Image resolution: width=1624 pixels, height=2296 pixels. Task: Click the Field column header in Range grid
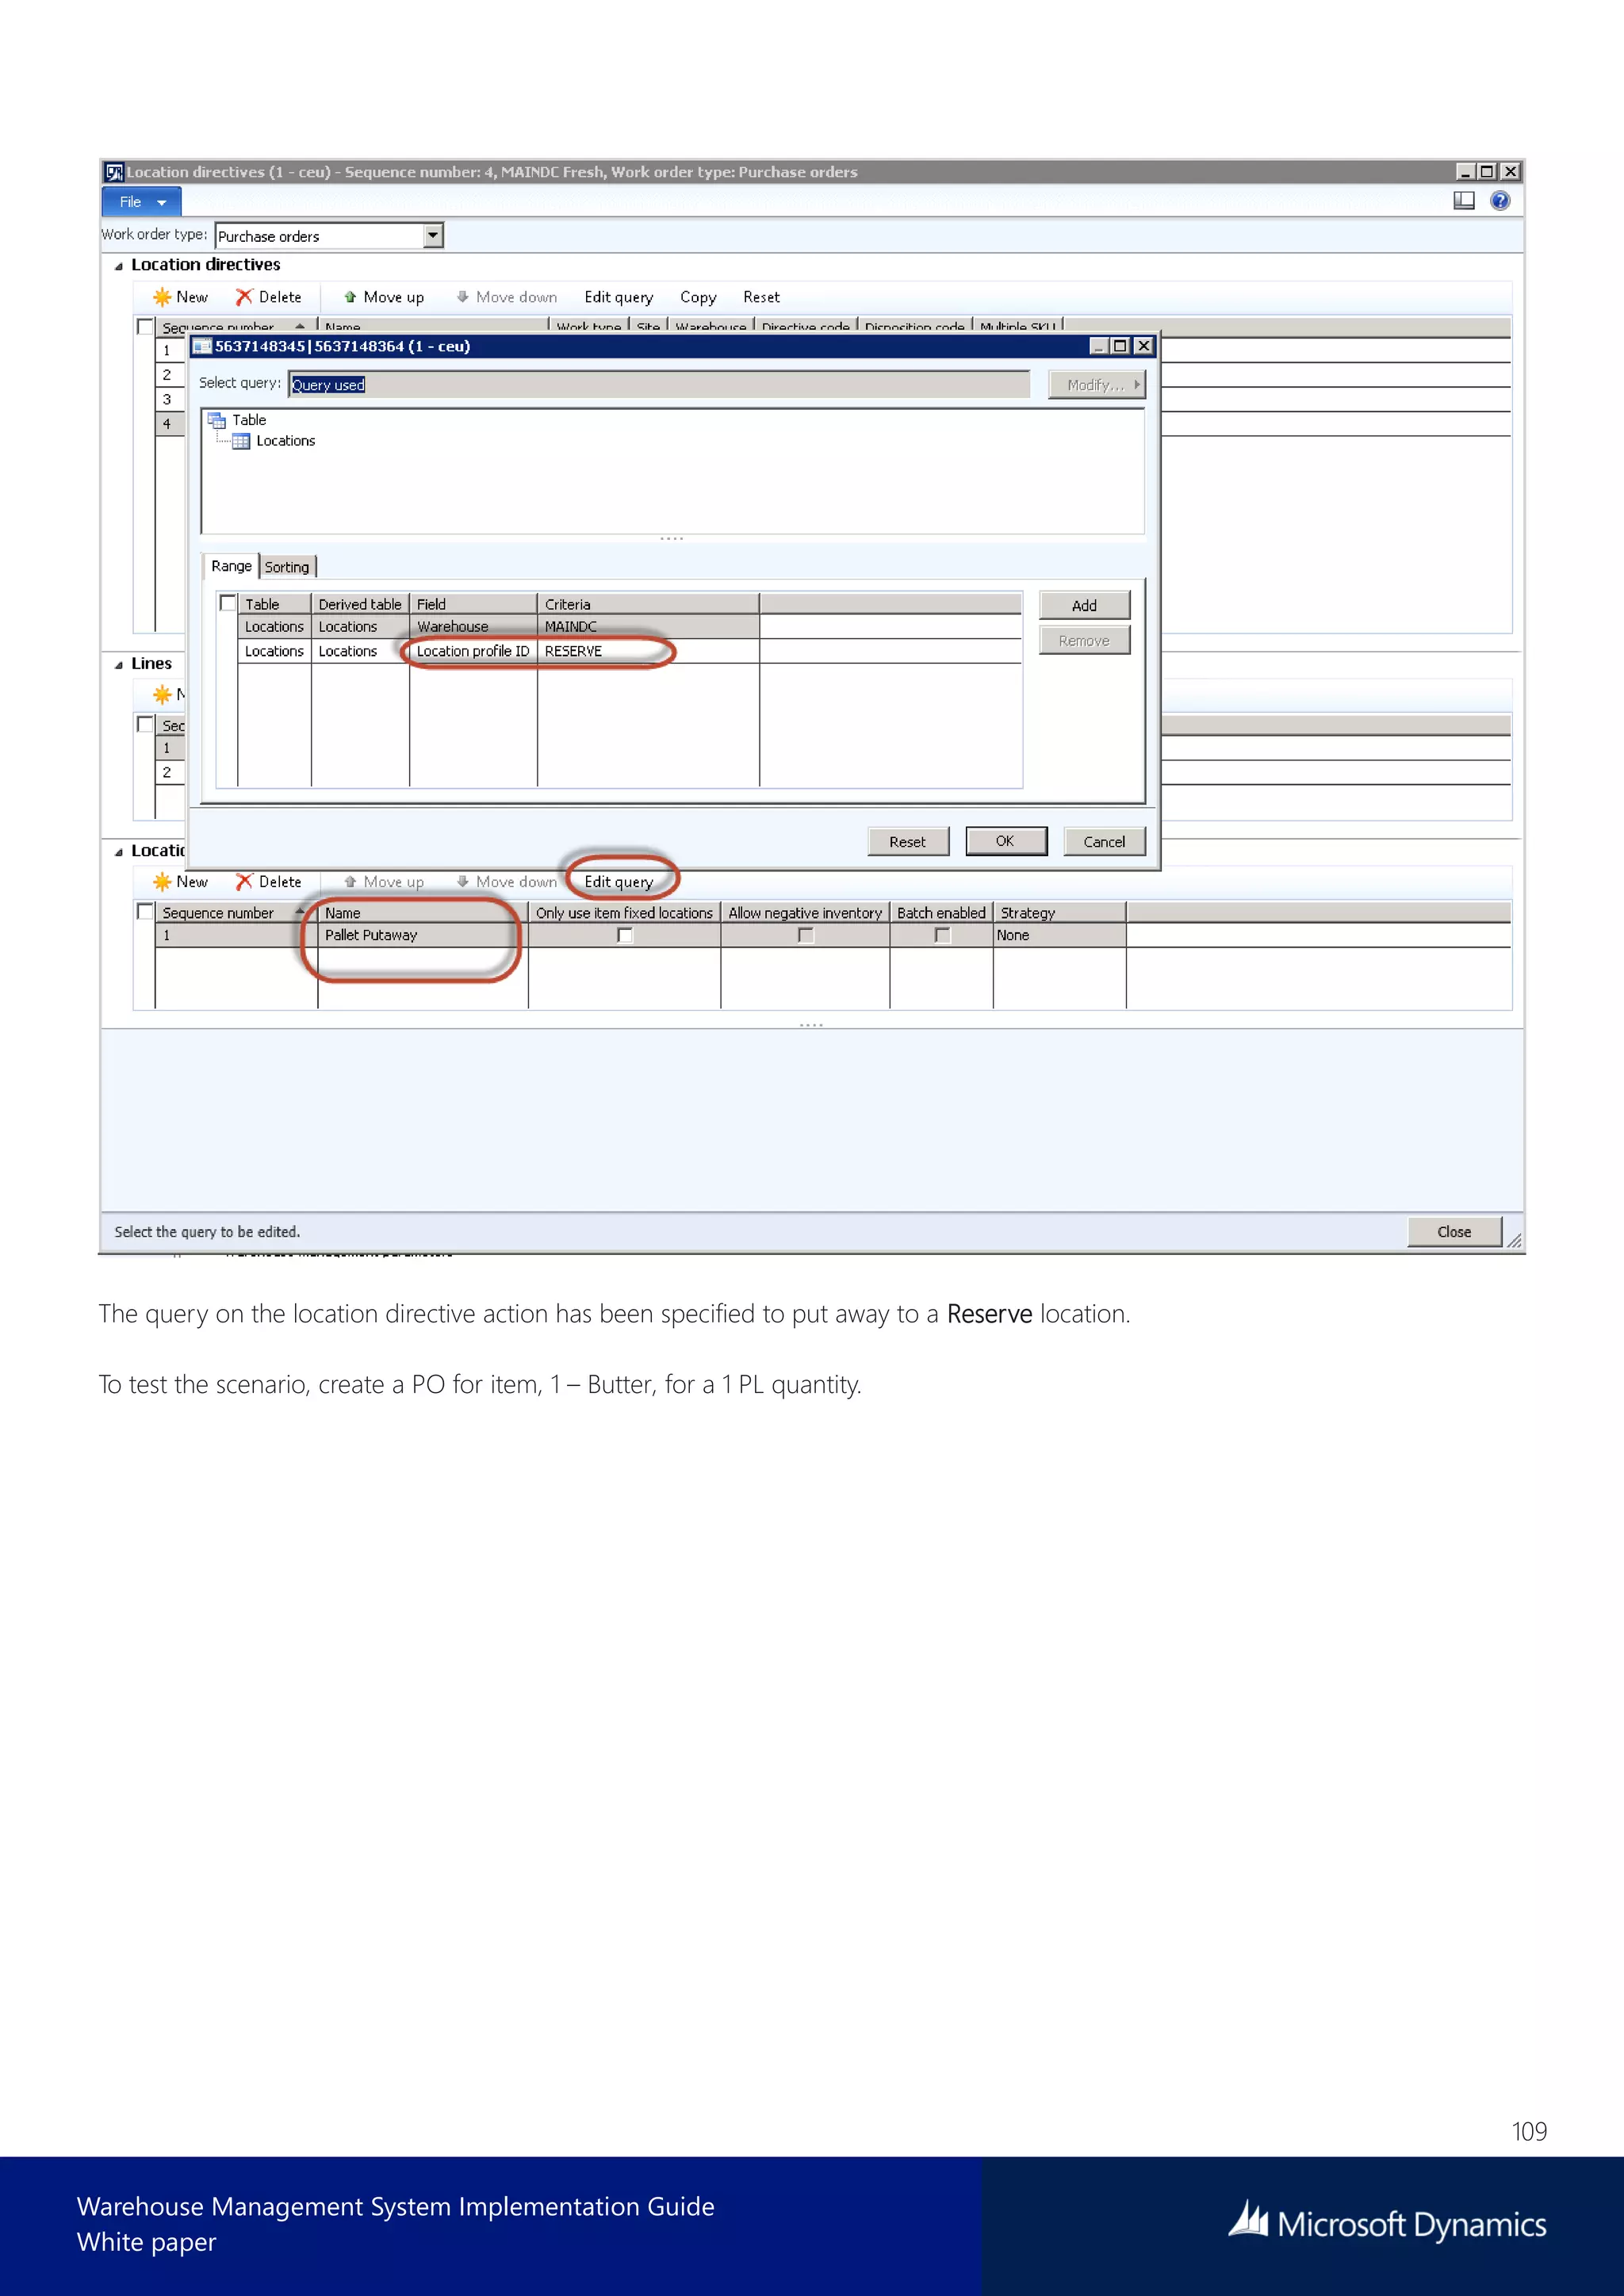[473, 604]
